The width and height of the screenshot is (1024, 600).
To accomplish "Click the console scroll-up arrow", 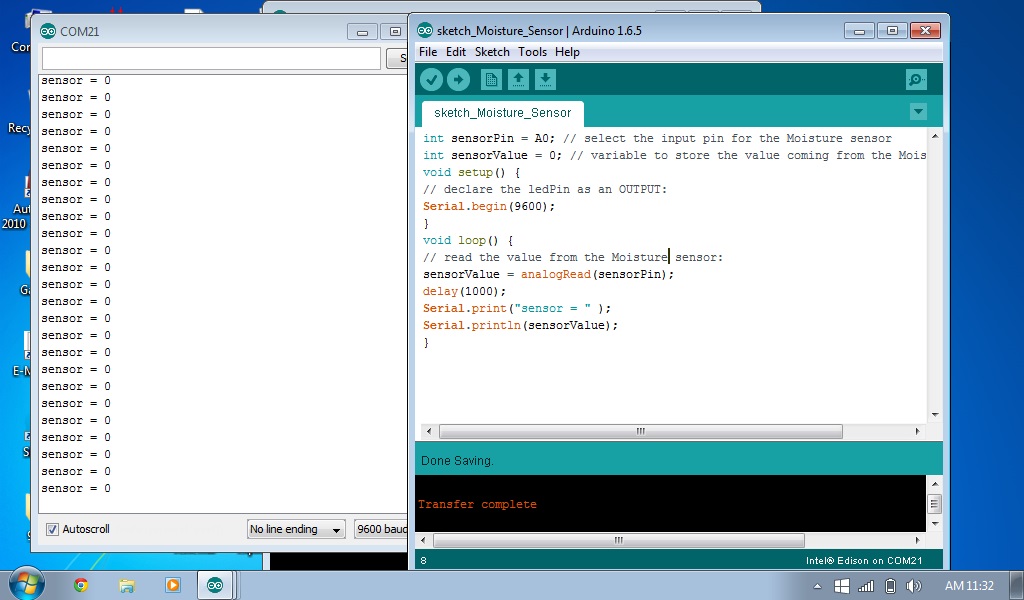I will (935, 484).
